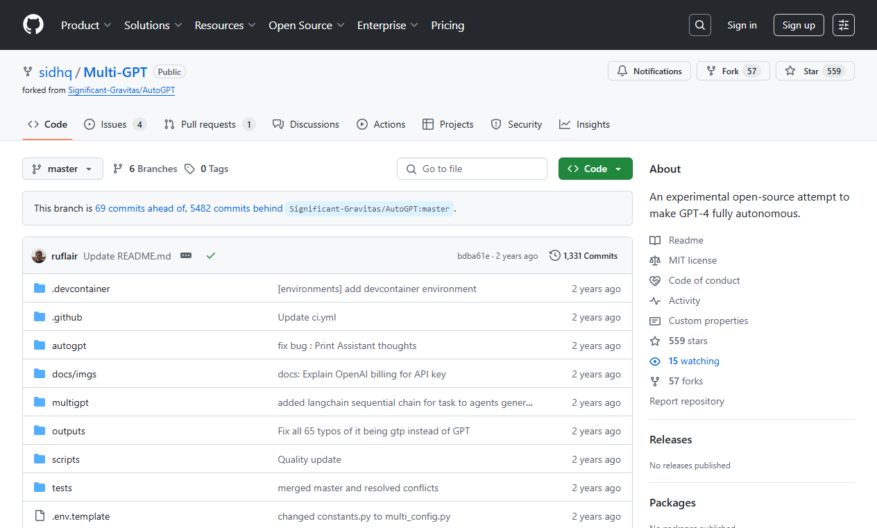The height and width of the screenshot is (528, 877).
Task: Open the 15 watching link
Action: (x=694, y=361)
